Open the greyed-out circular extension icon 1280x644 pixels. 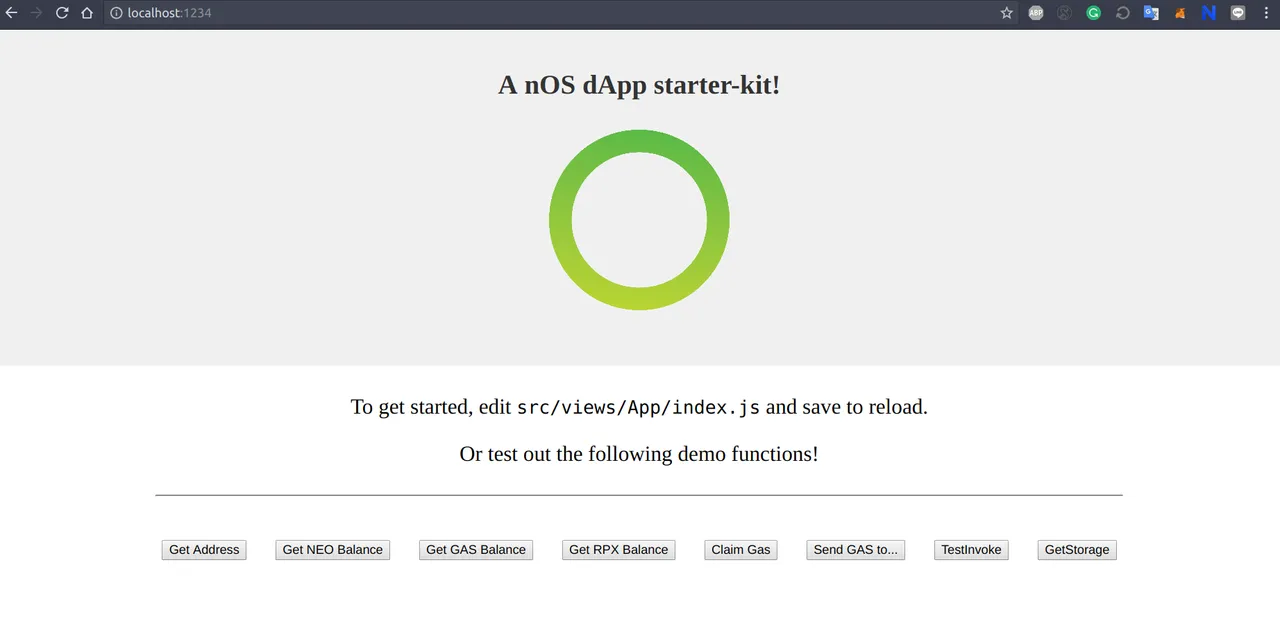(x=1065, y=13)
